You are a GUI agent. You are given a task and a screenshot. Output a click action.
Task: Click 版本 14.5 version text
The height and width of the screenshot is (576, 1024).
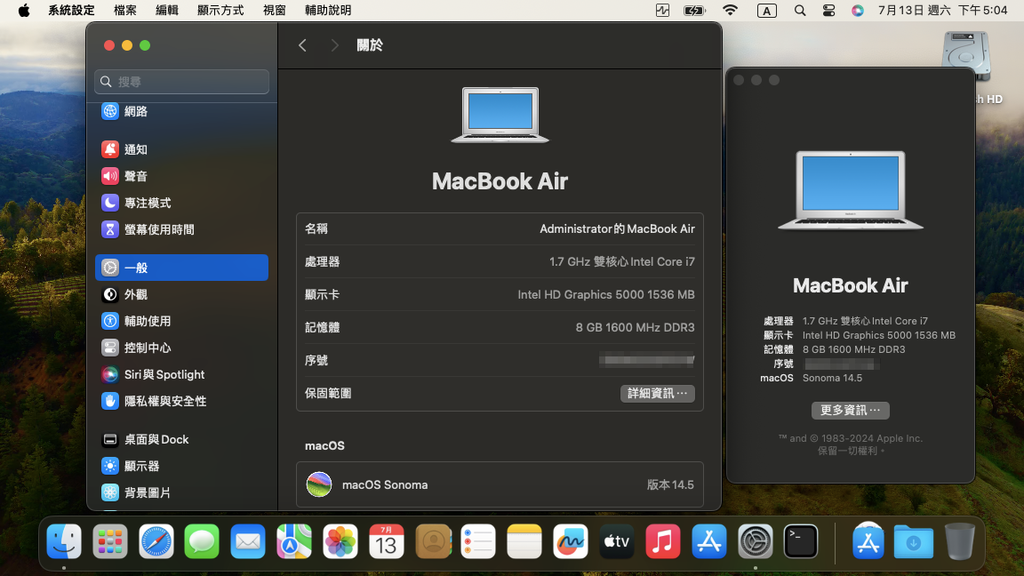(670, 485)
